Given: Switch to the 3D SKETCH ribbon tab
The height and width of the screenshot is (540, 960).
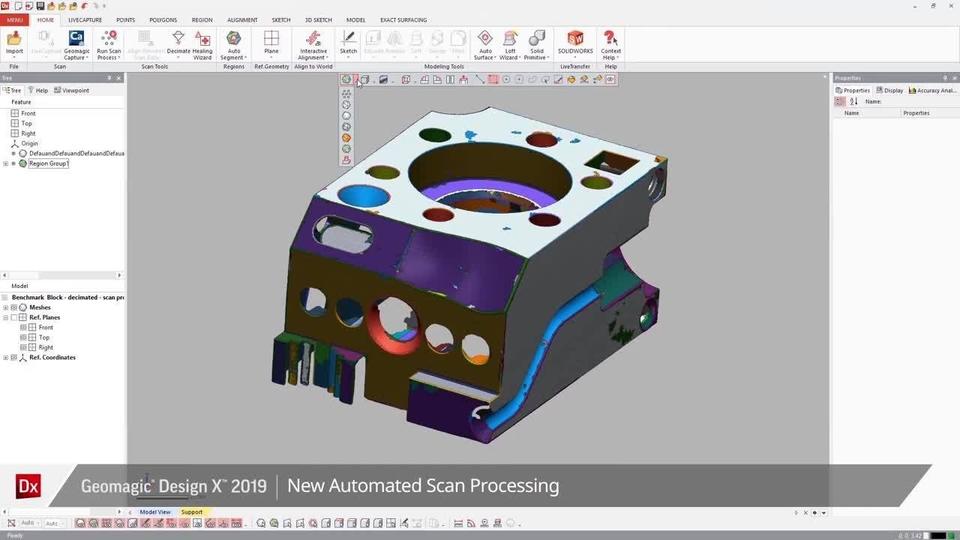Looking at the screenshot, I should click(x=318, y=20).
